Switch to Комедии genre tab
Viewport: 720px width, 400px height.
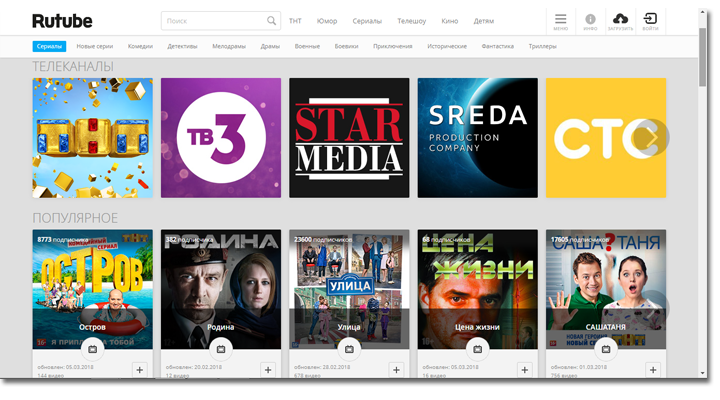[x=141, y=46]
